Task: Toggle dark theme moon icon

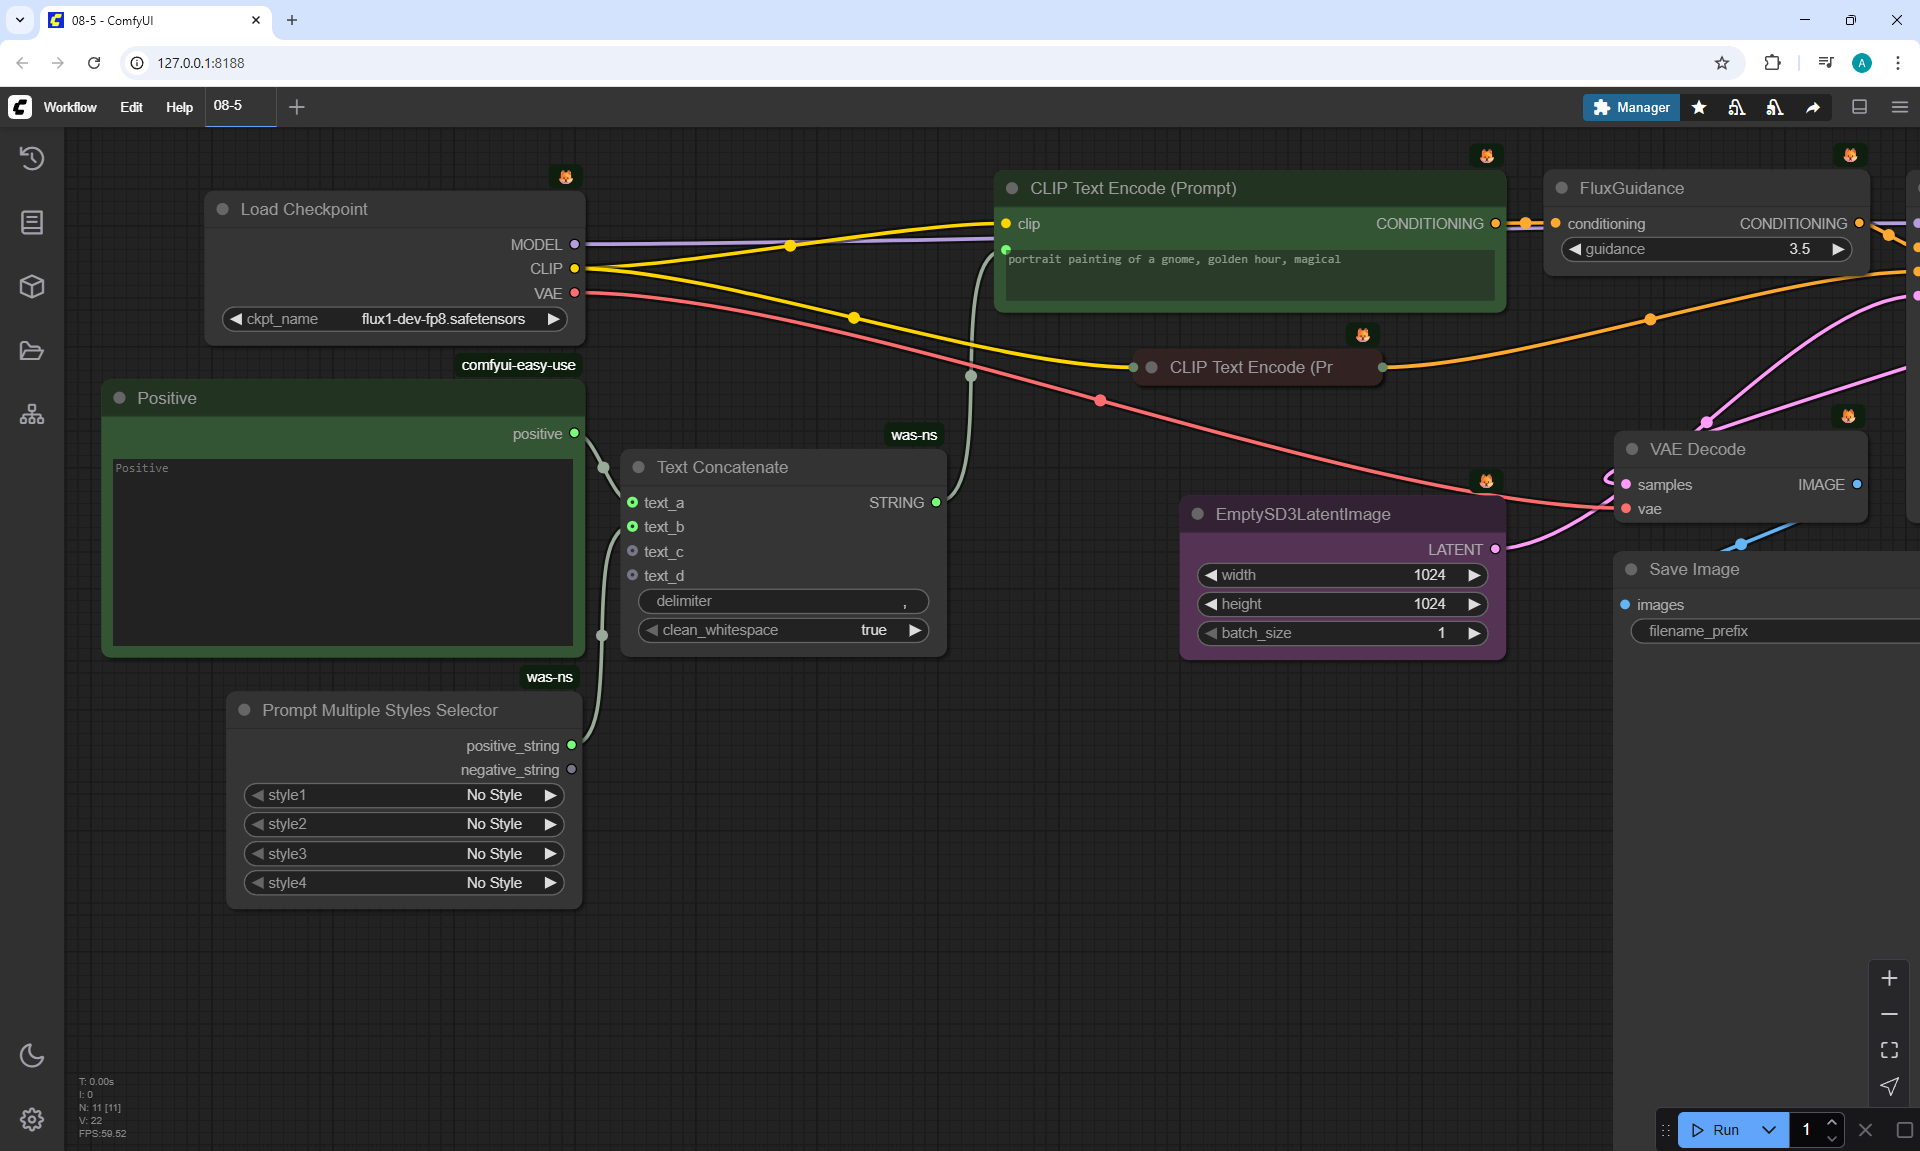Action: (x=32, y=1055)
